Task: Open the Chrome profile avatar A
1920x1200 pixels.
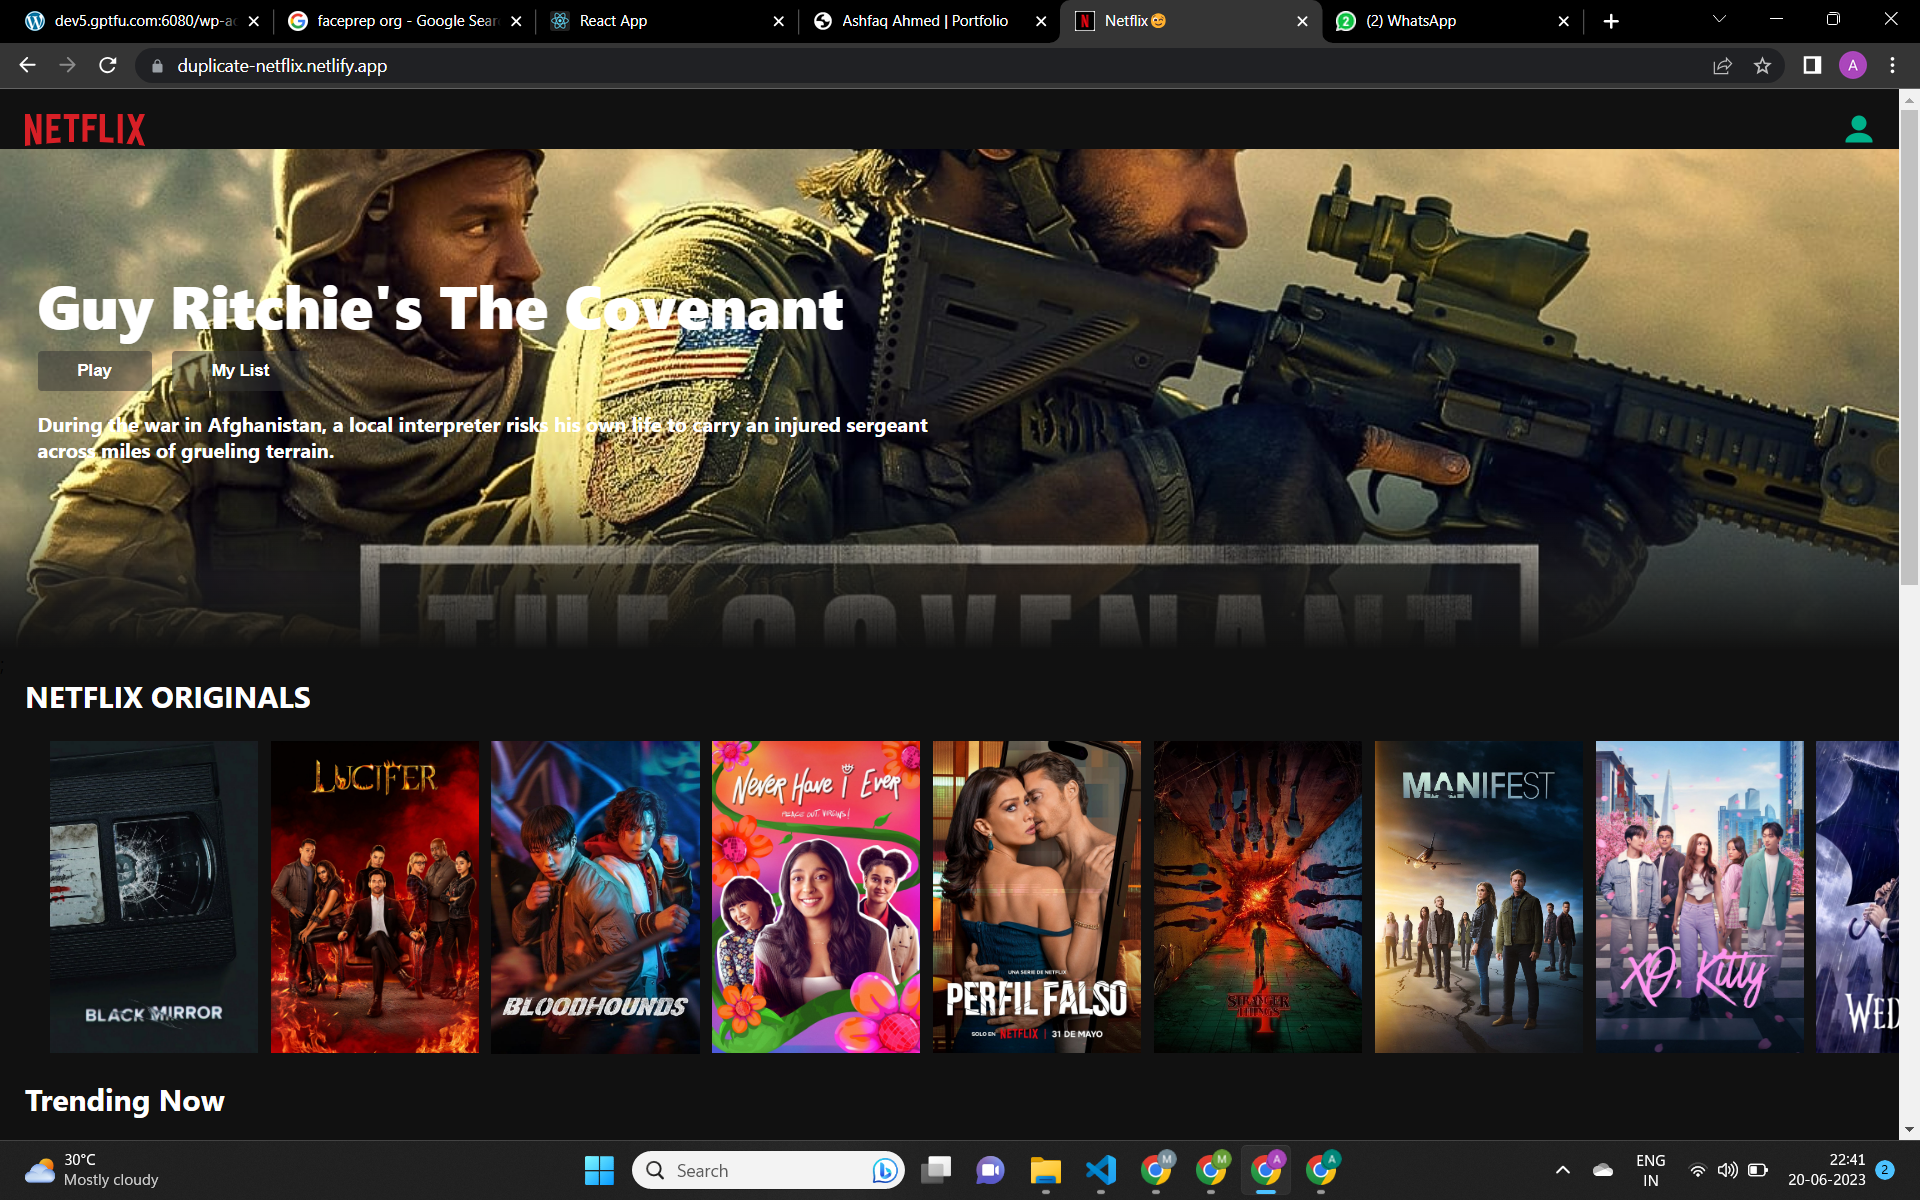Action: tap(1852, 66)
